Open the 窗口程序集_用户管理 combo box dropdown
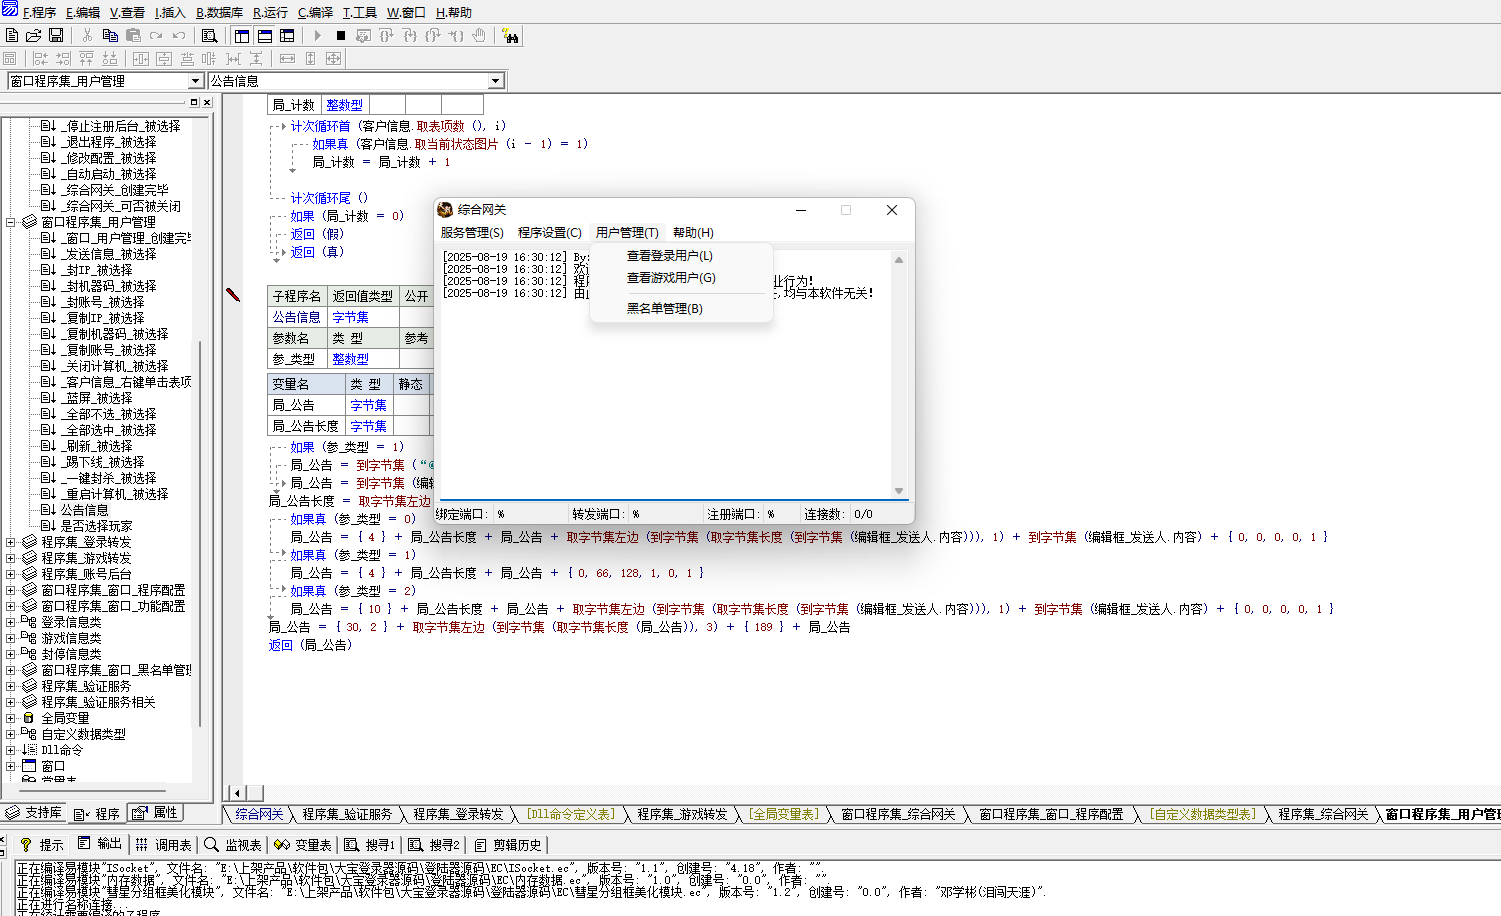1501x916 pixels. [x=195, y=81]
